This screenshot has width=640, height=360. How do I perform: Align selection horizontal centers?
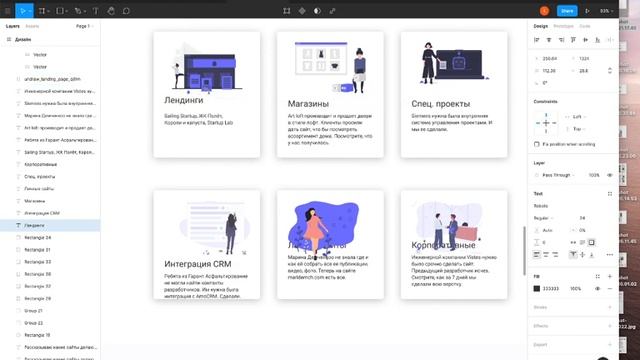coord(549,40)
